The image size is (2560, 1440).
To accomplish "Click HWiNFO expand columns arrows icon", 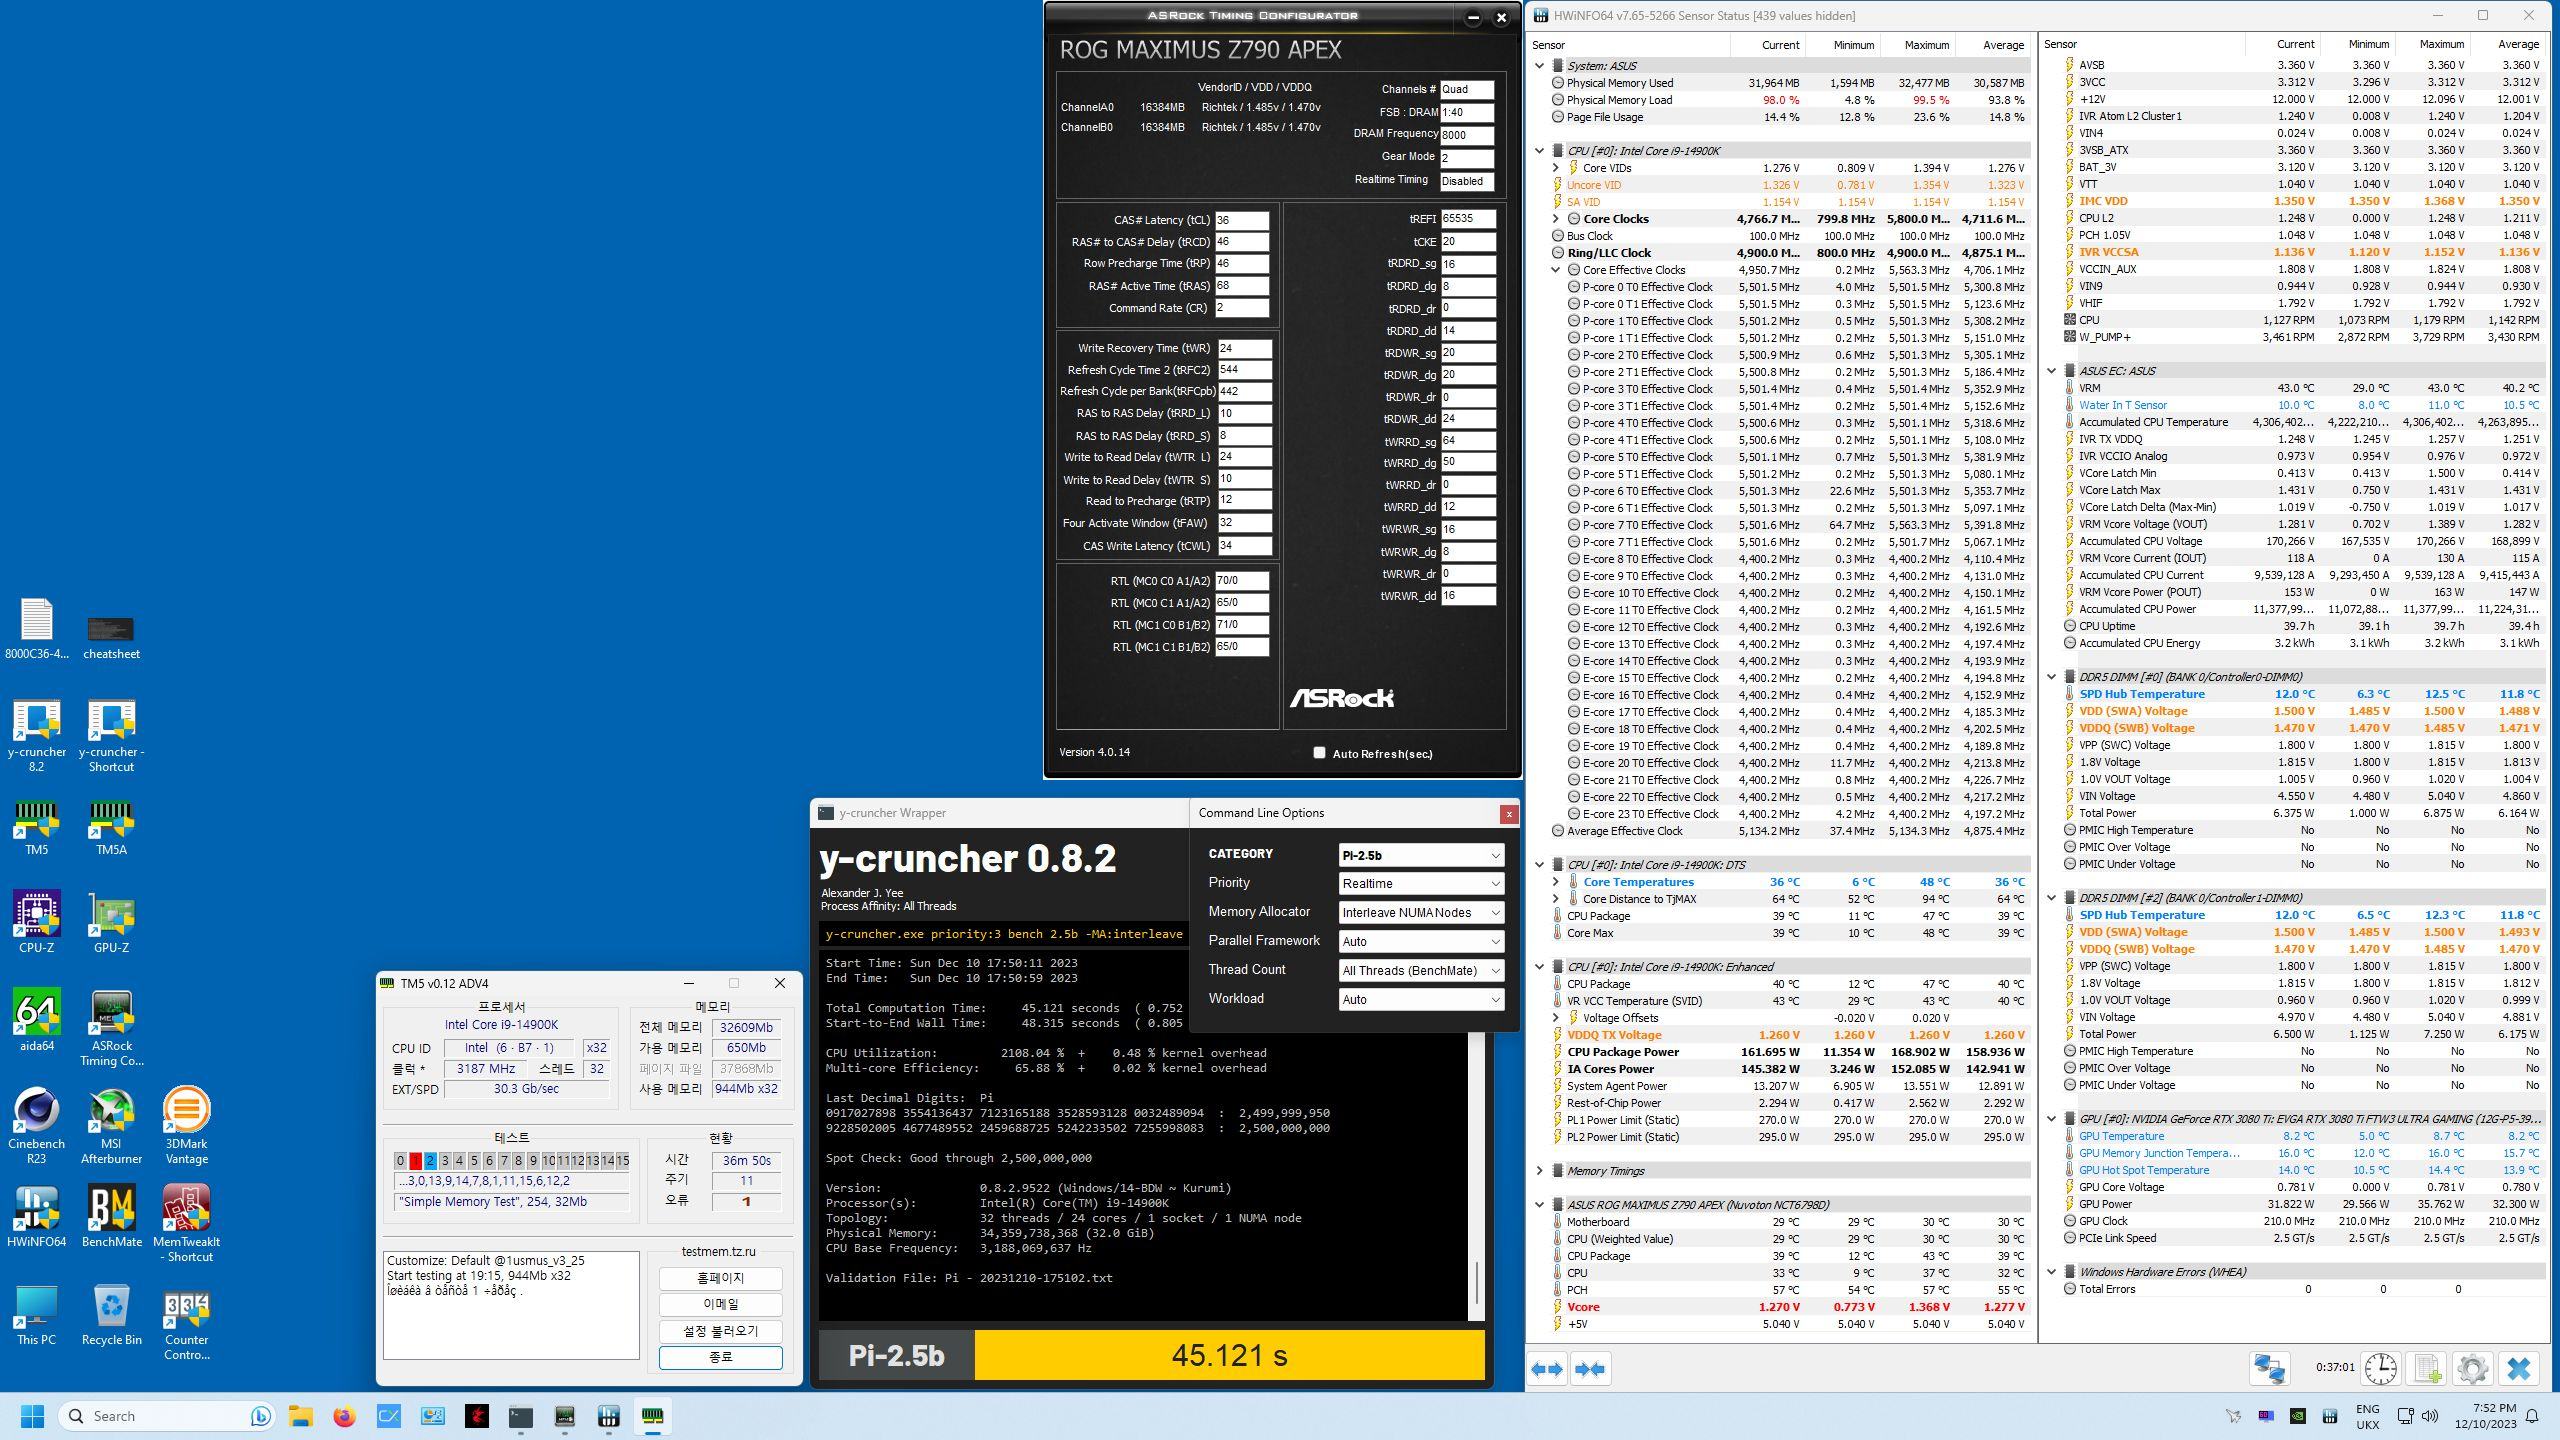I will pyautogui.click(x=1547, y=1369).
